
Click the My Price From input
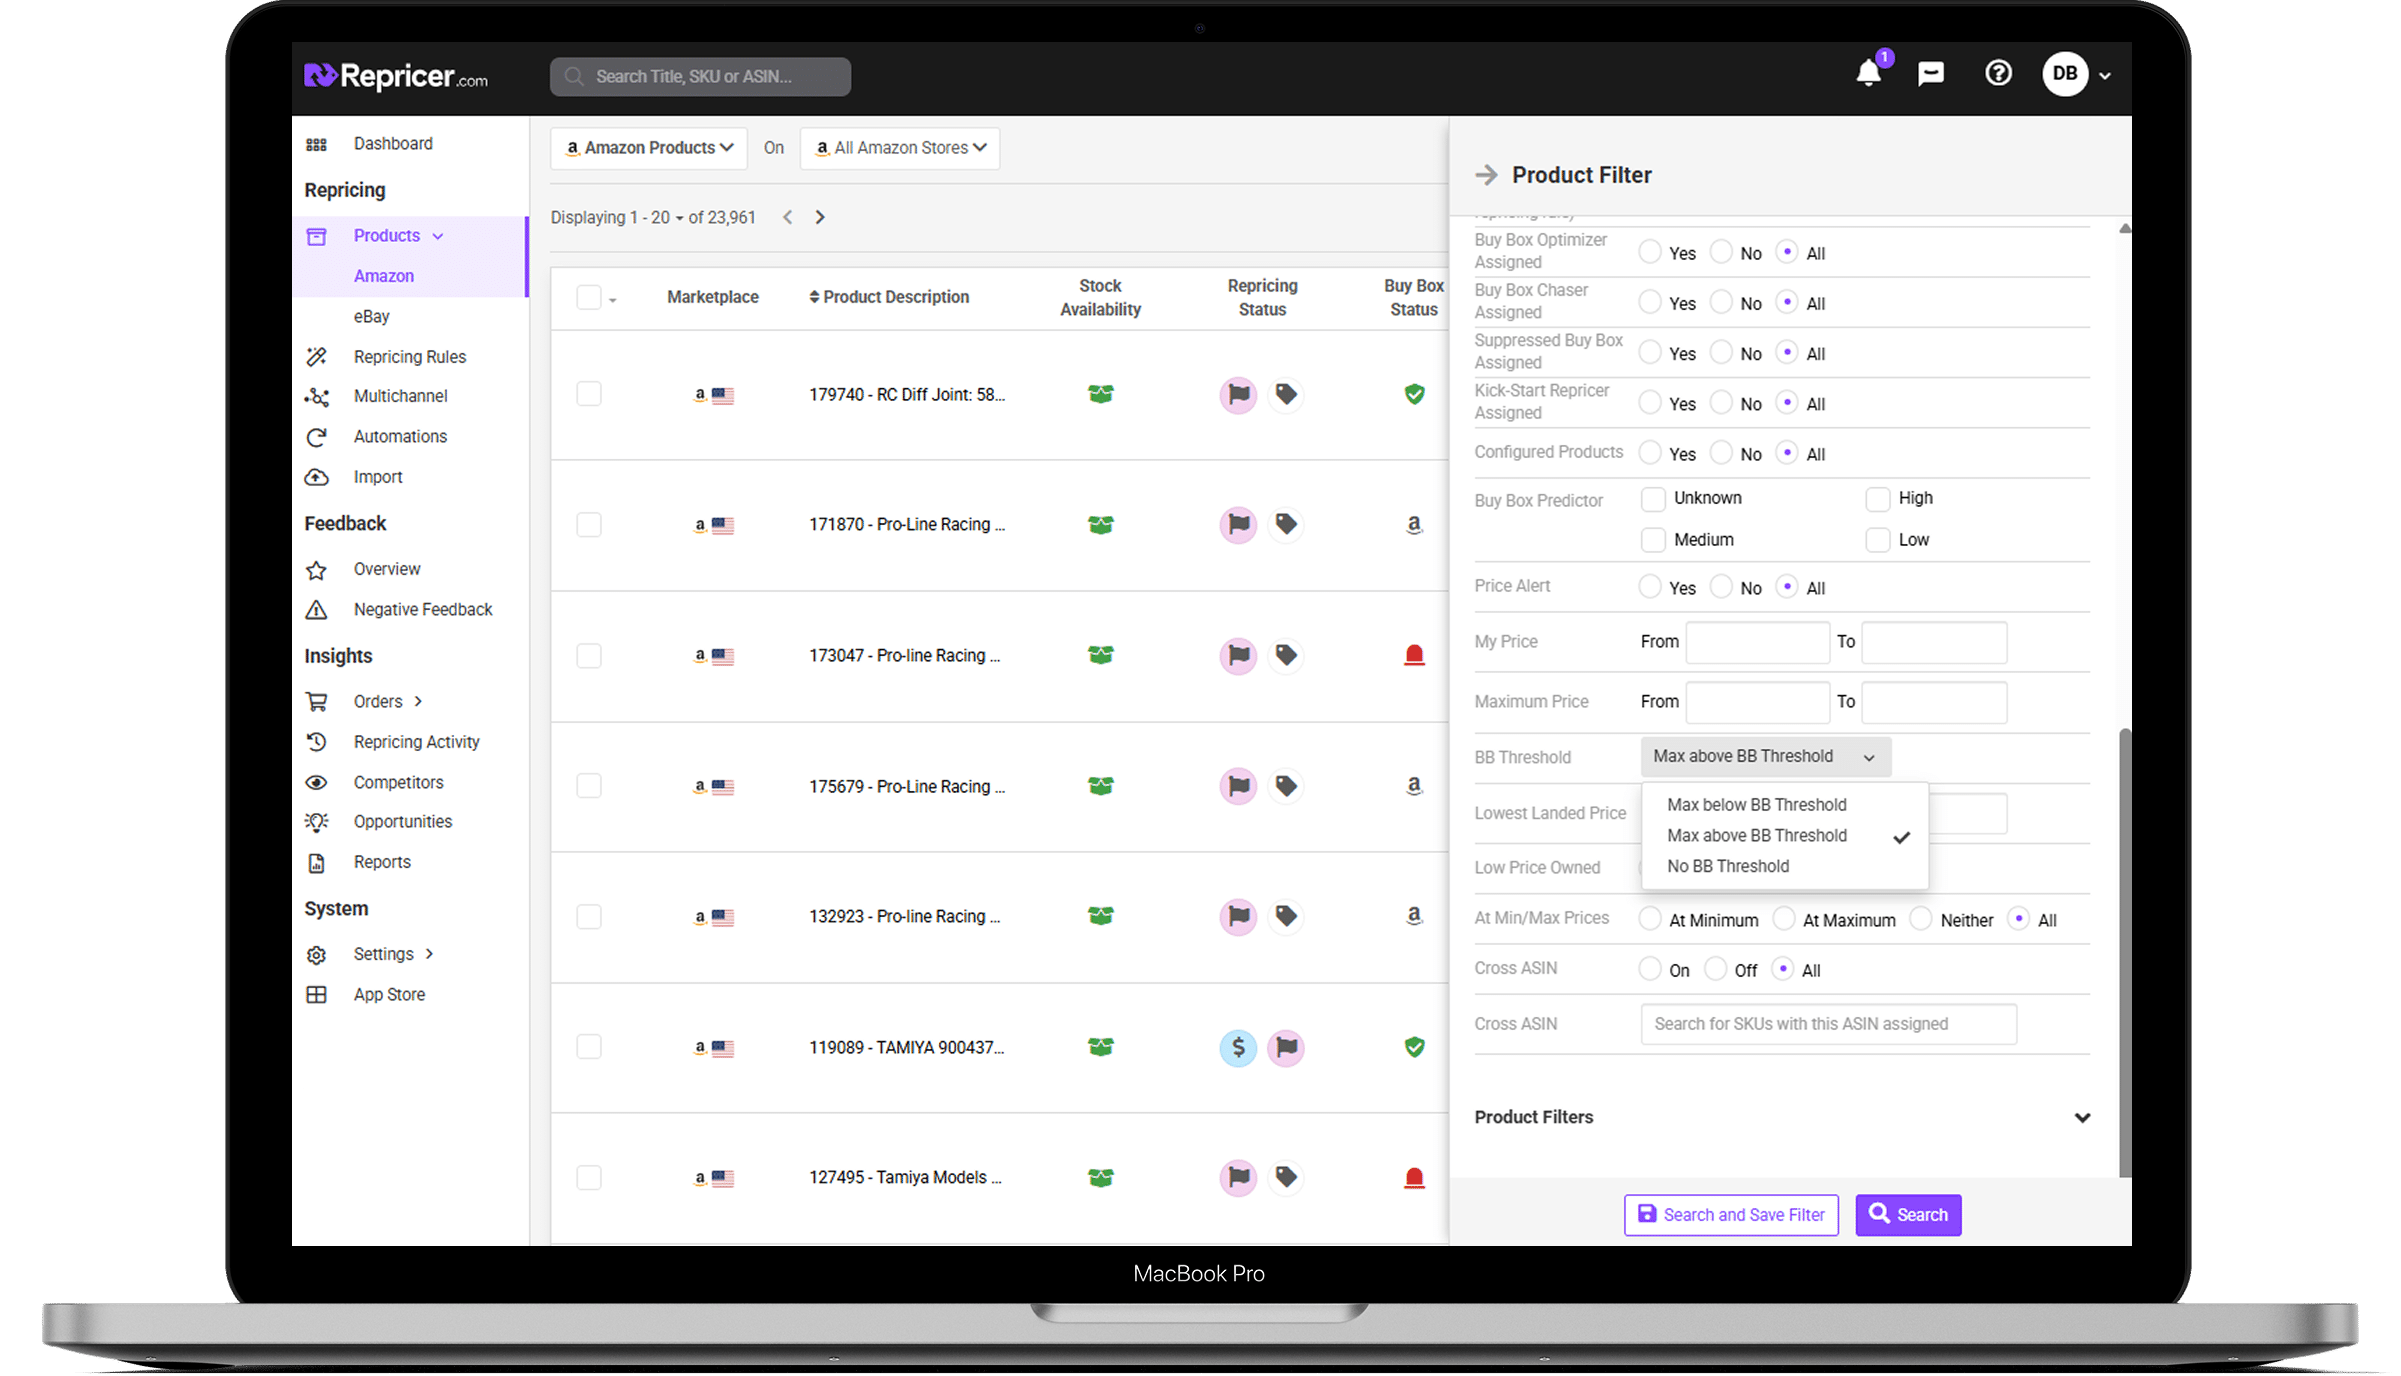click(x=1758, y=642)
